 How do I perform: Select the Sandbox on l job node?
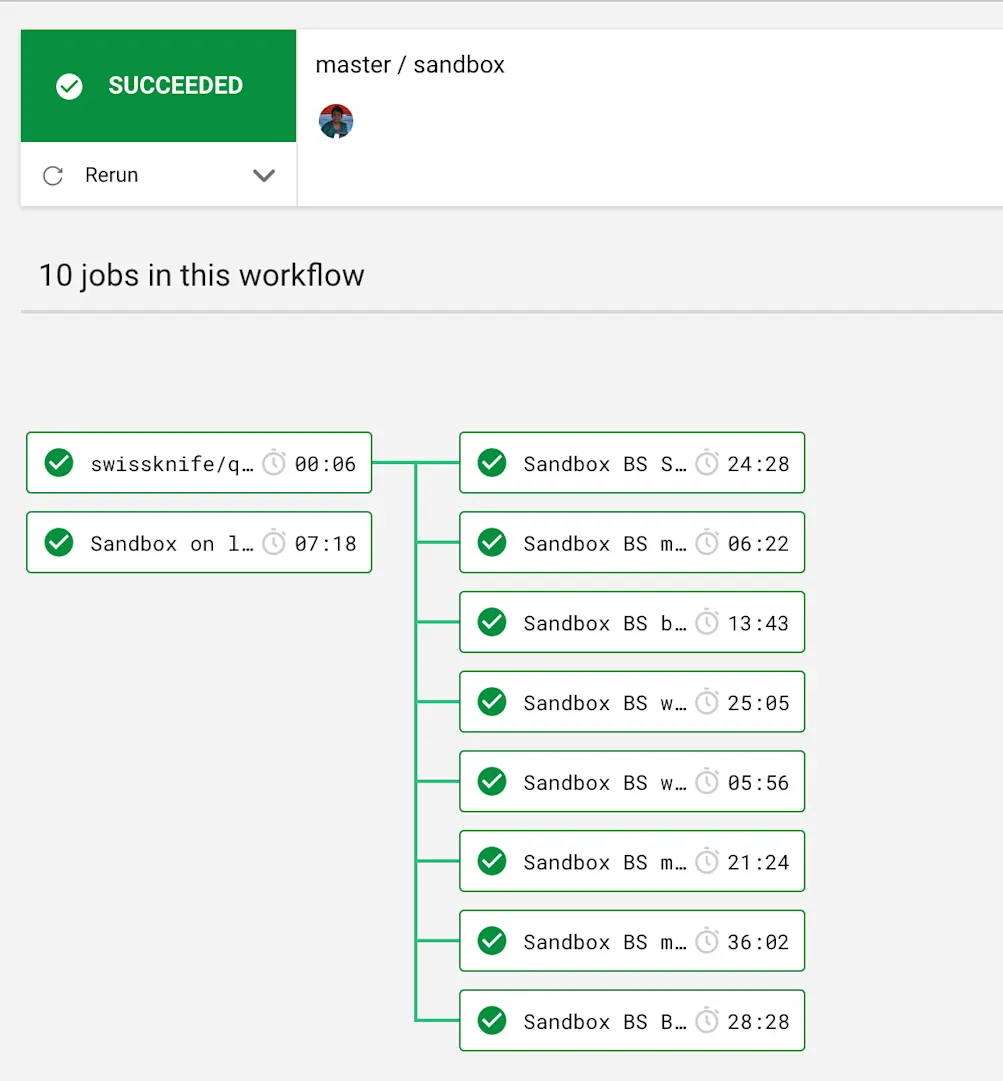pyautogui.click(x=198, y=542)
